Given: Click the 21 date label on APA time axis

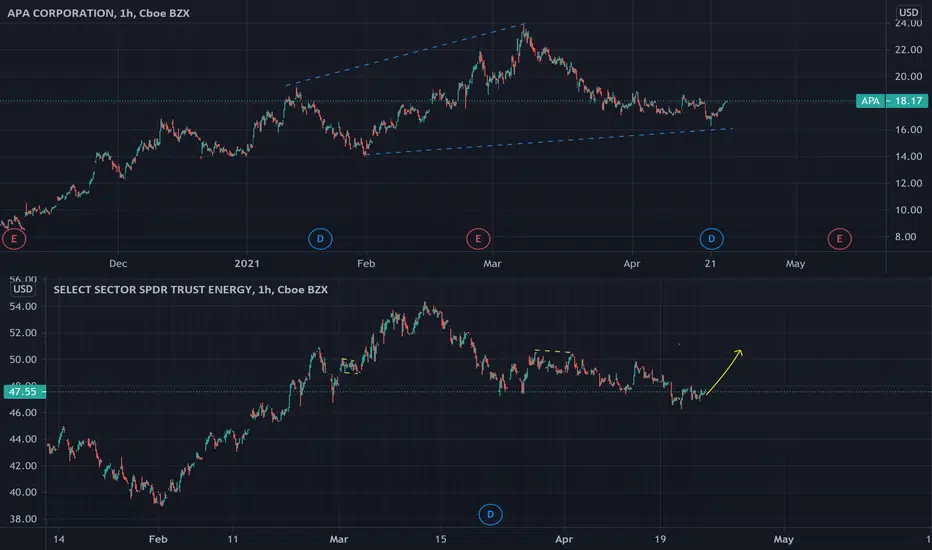Looking at the screenshot, I should 710,263.
